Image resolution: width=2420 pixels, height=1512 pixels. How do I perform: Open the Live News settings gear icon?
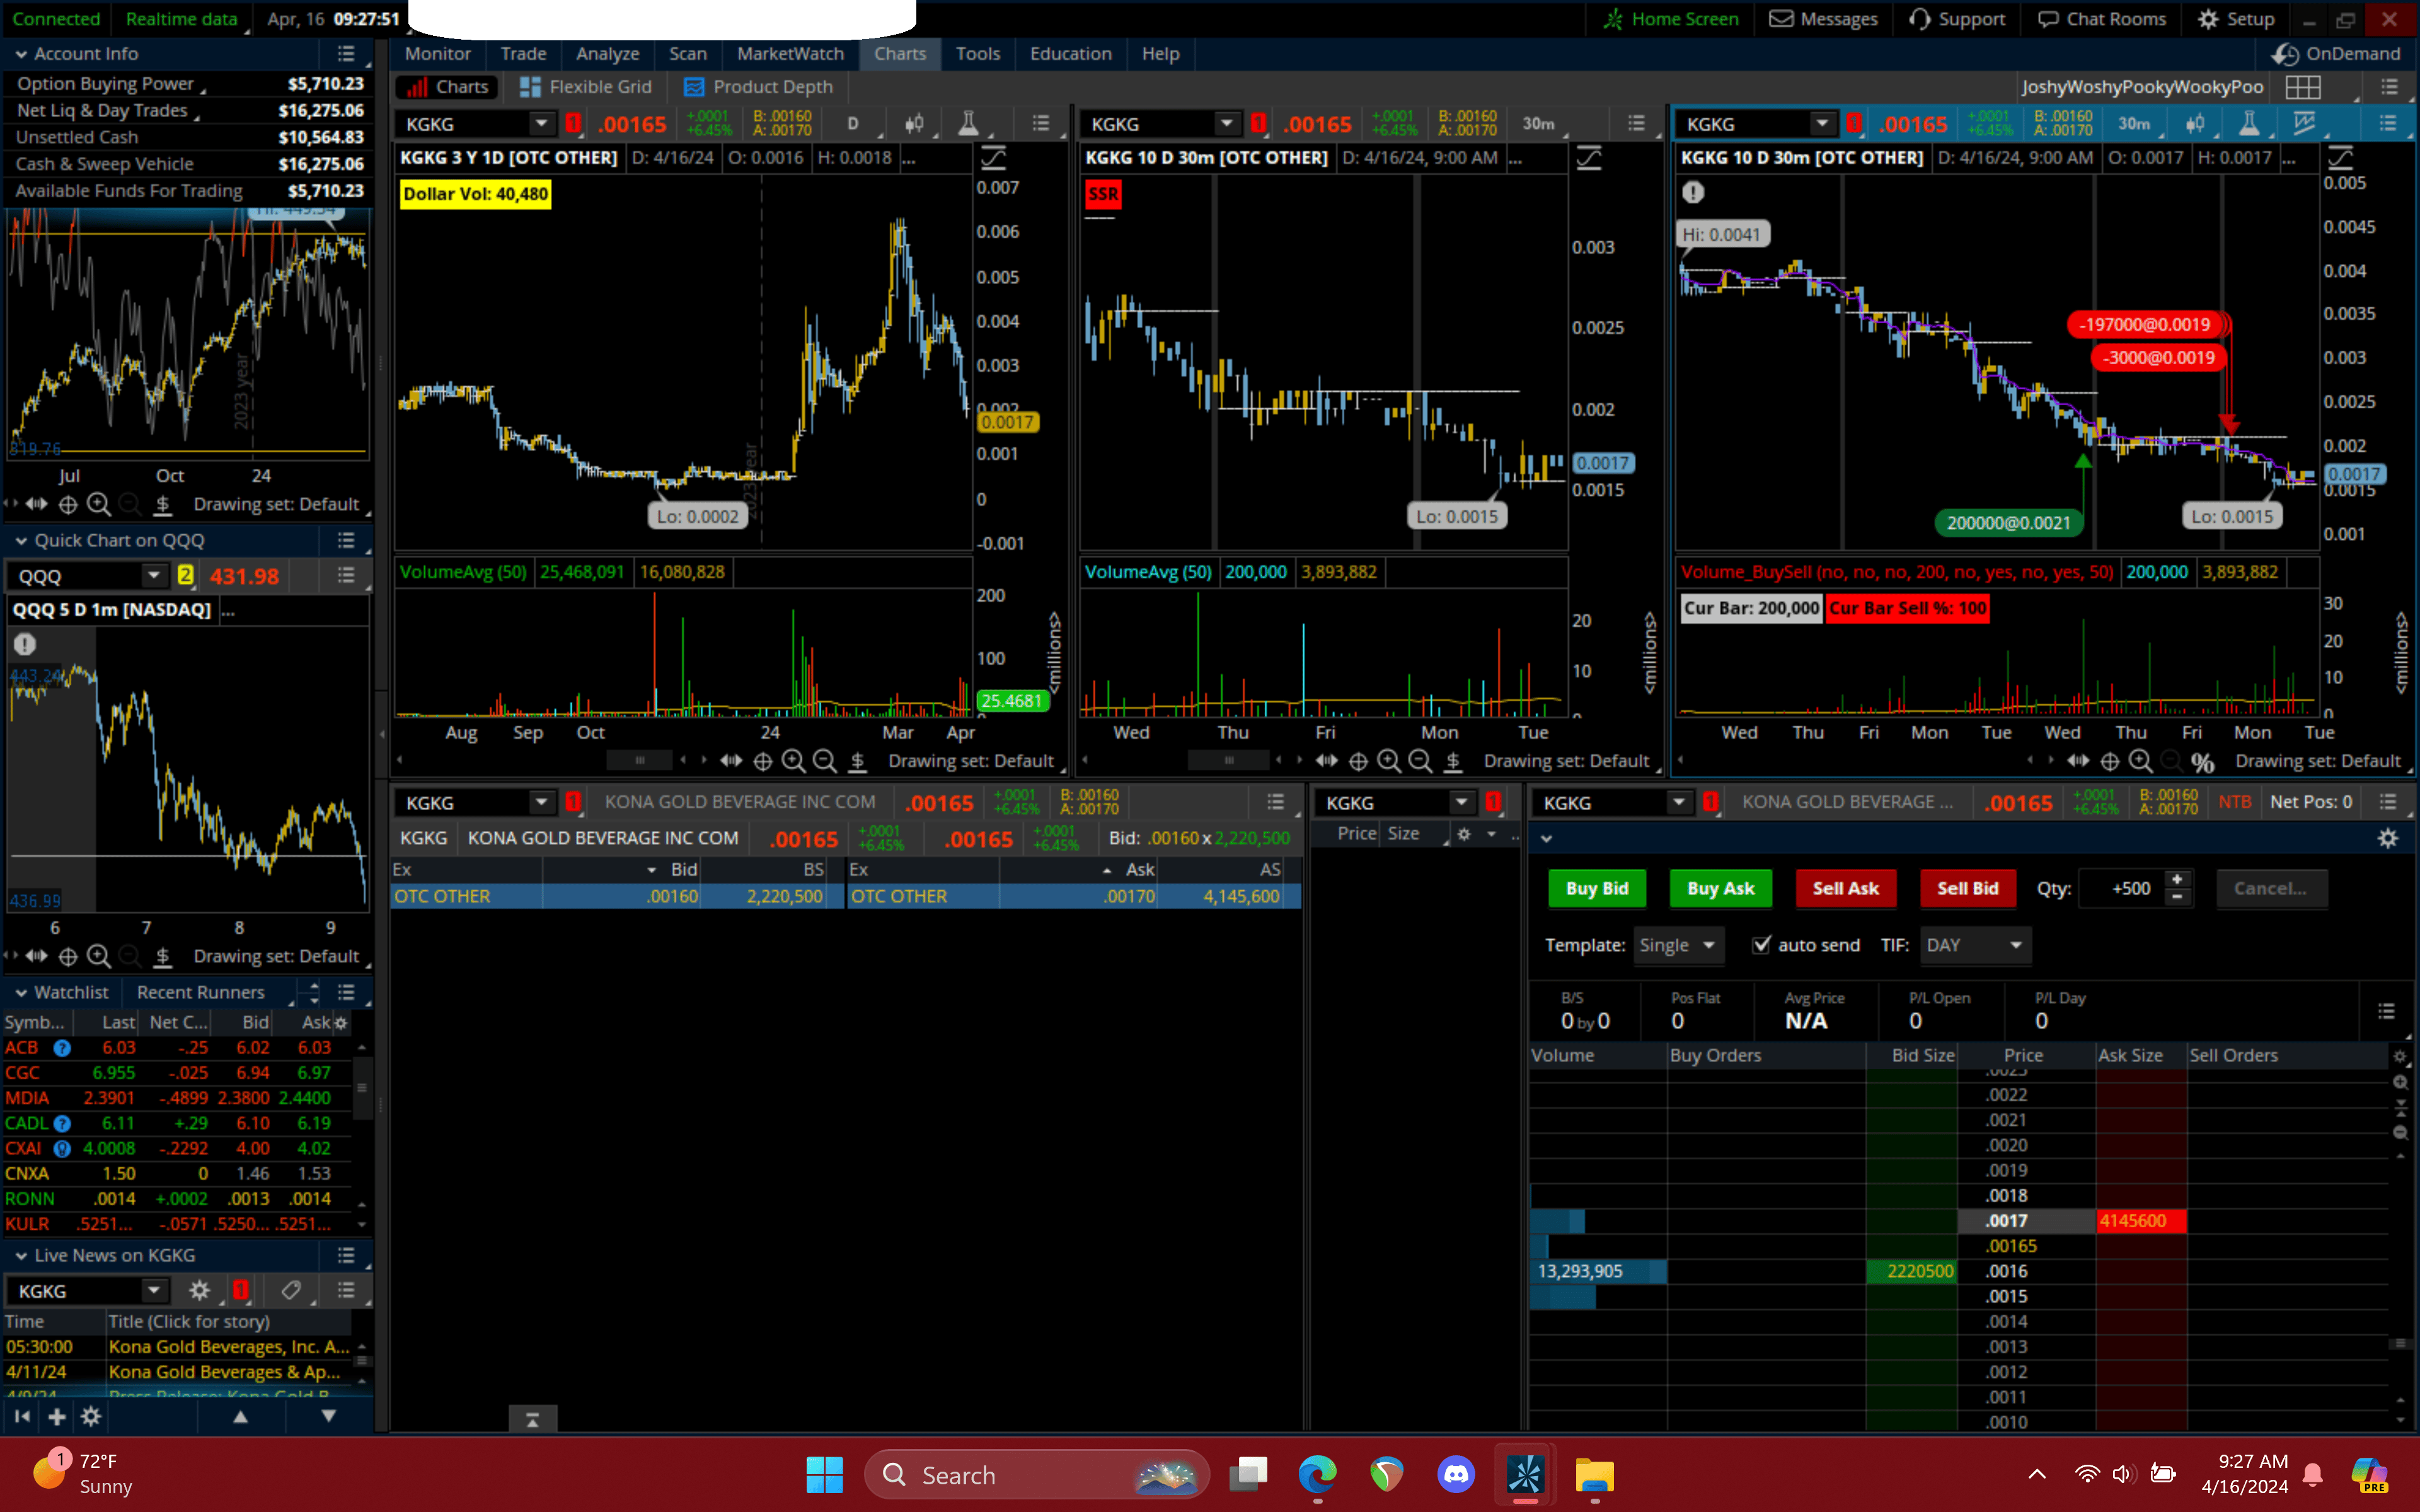coord(199,1290)
